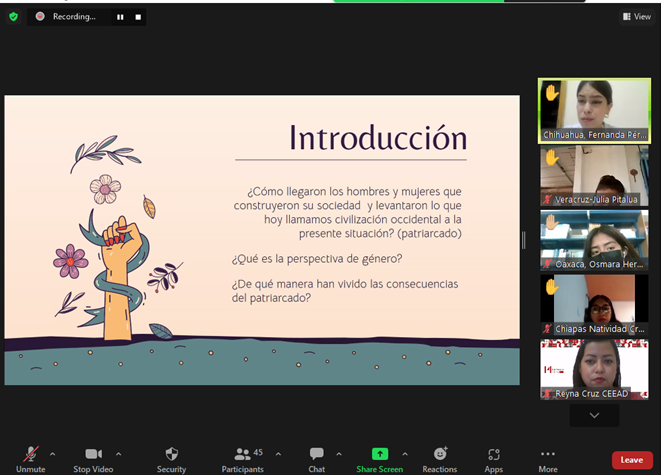
Task: Click the 'Recording...' status label
Action: click(74, 16)
